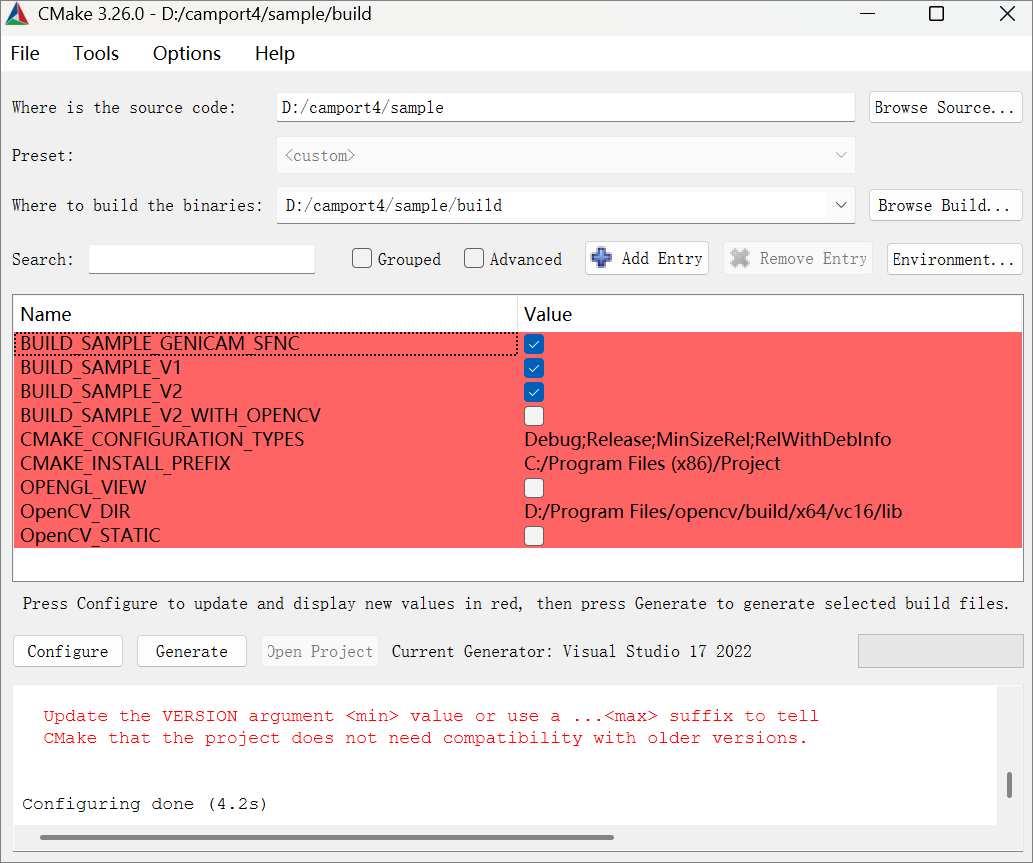Viewport: 1033px width, 863px height.
Task: Open the Tools menu
Action: coord(96,53)
